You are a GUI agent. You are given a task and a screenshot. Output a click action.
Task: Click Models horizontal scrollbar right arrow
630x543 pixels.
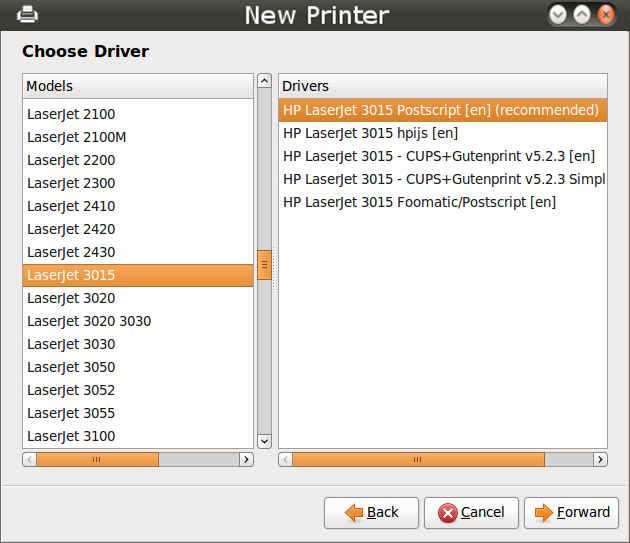point(246,459)
